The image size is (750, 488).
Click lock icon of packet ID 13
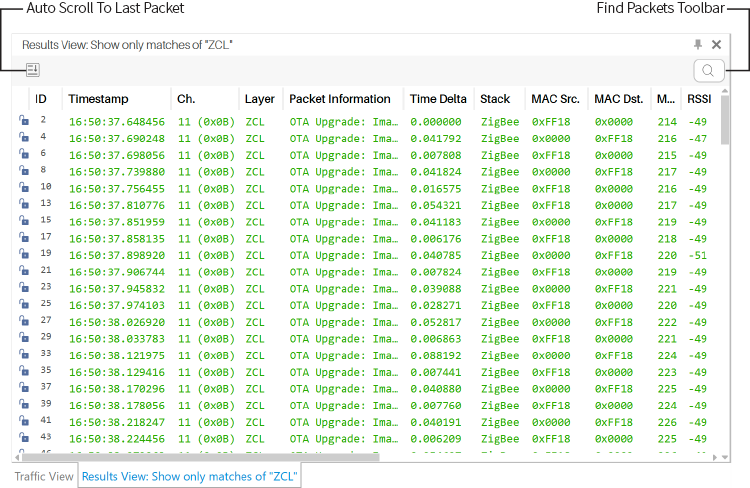[x=23, y=204]
